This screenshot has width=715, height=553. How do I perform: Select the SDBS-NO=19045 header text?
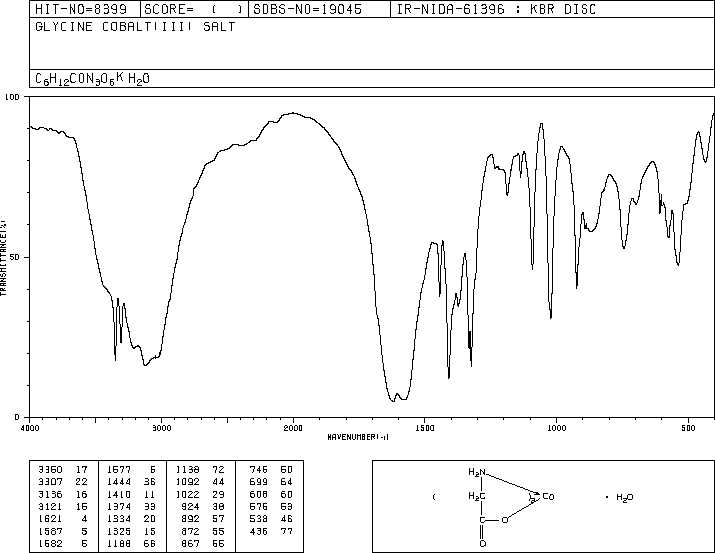[307, 9]
